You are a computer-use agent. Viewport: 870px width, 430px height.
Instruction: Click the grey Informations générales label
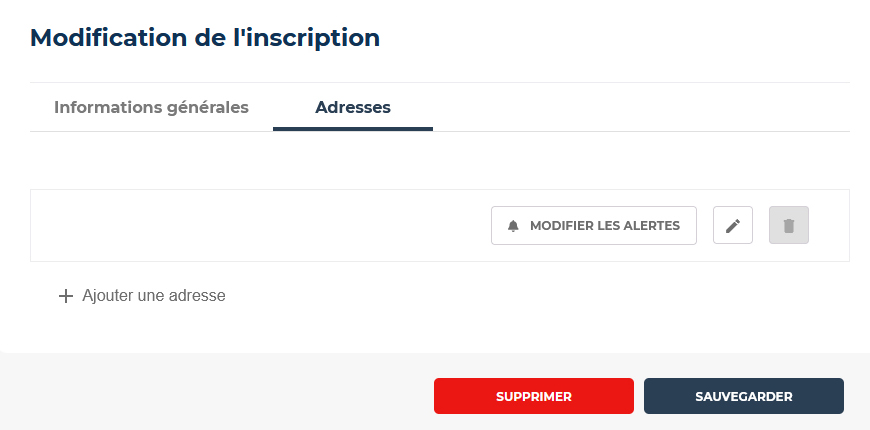pos(151,107)
